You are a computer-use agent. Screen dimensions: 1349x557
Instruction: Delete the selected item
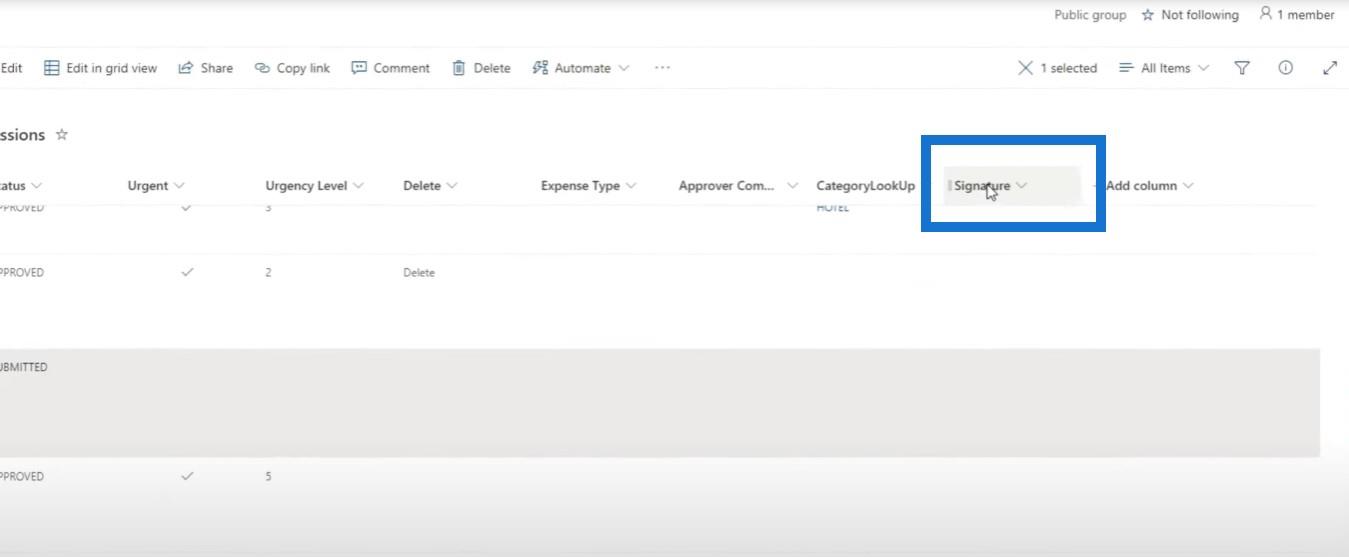tap(481, 68)
